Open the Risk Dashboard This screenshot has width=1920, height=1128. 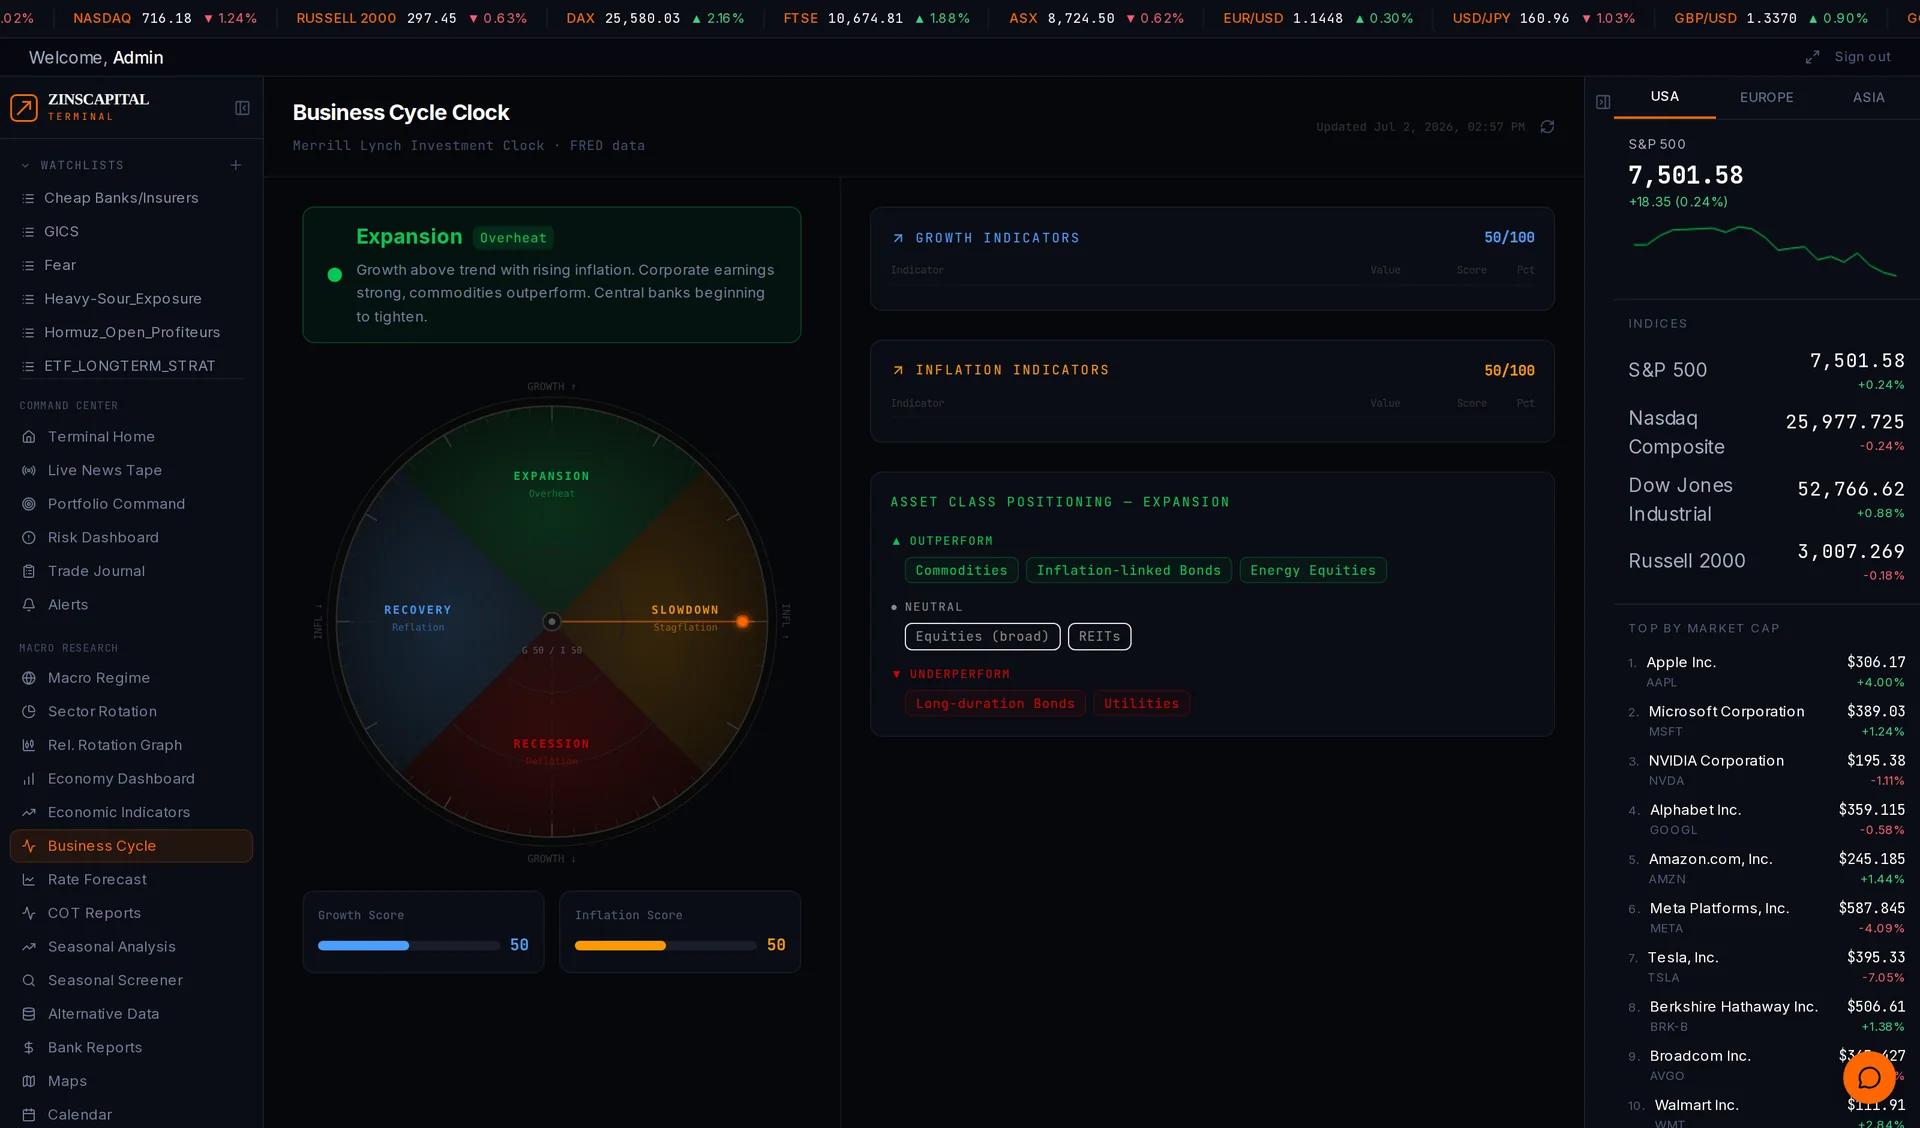coord(131,537)
